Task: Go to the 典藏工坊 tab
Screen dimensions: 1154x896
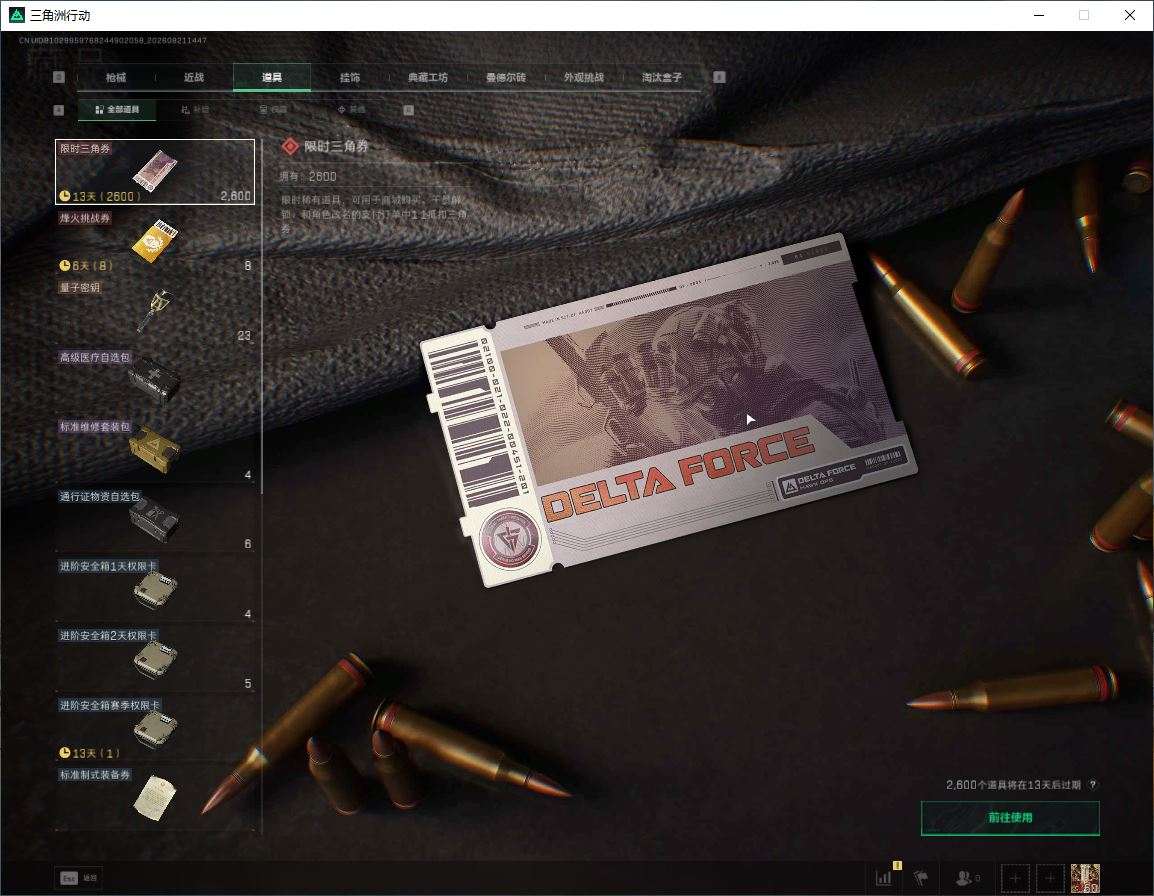Action: click(428, 77)
